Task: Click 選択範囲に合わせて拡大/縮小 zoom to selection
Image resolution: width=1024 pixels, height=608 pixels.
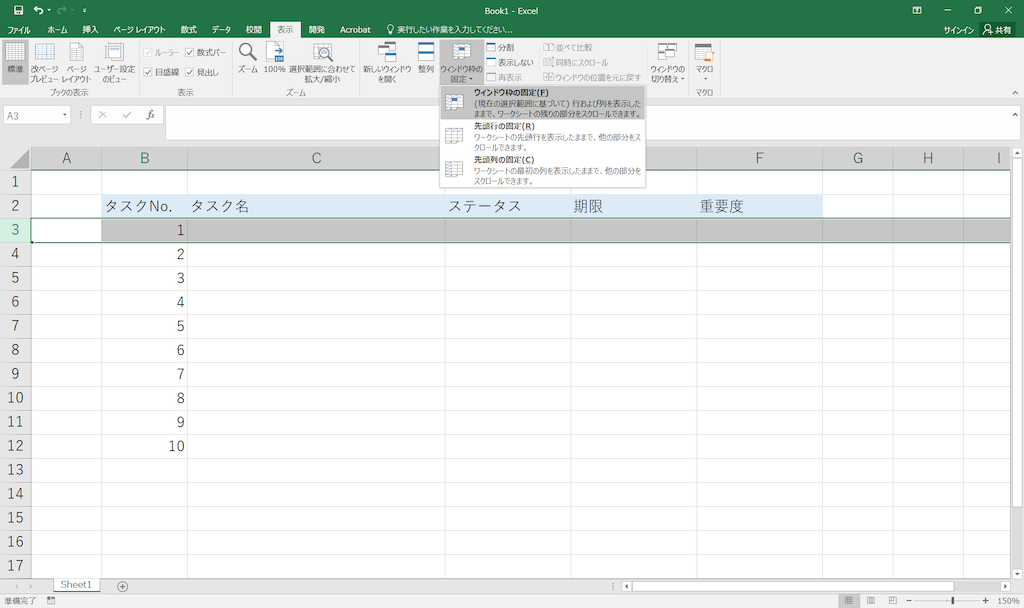Action: click(322, 62)
